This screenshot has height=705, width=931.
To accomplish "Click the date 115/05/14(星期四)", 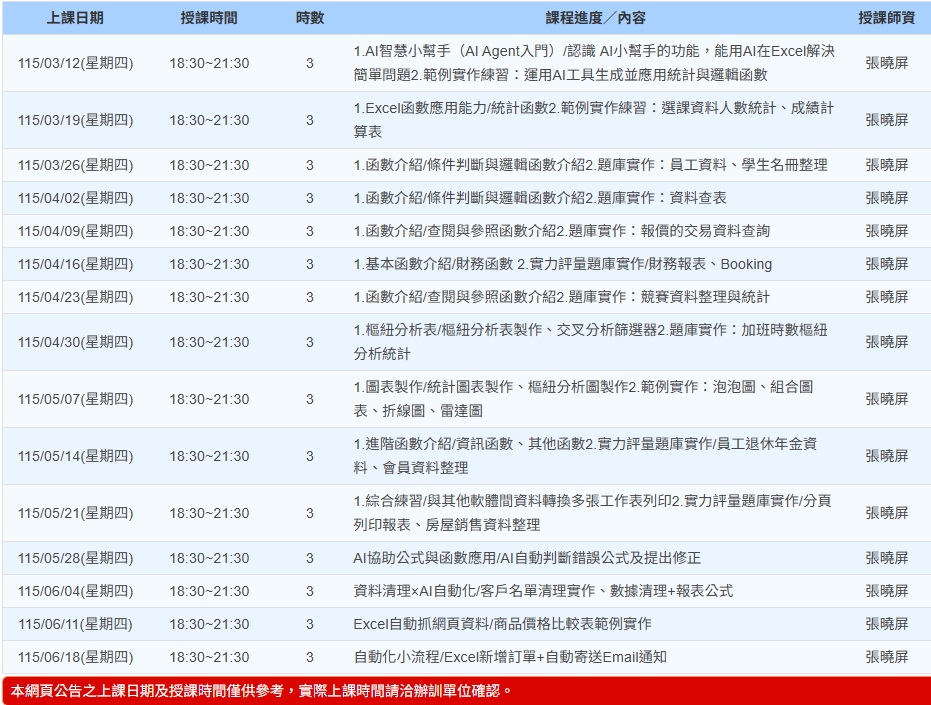I will 75,456.
